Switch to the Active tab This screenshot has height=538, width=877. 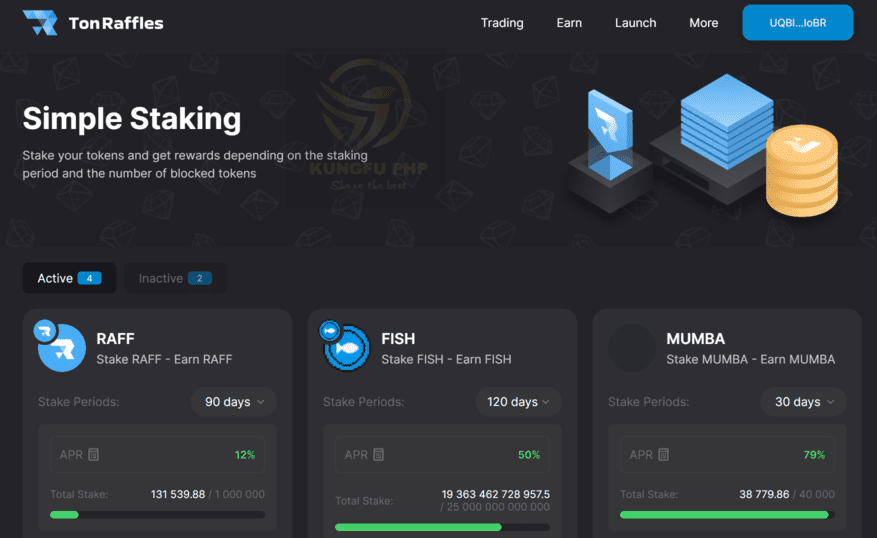(x=69, y=278)
